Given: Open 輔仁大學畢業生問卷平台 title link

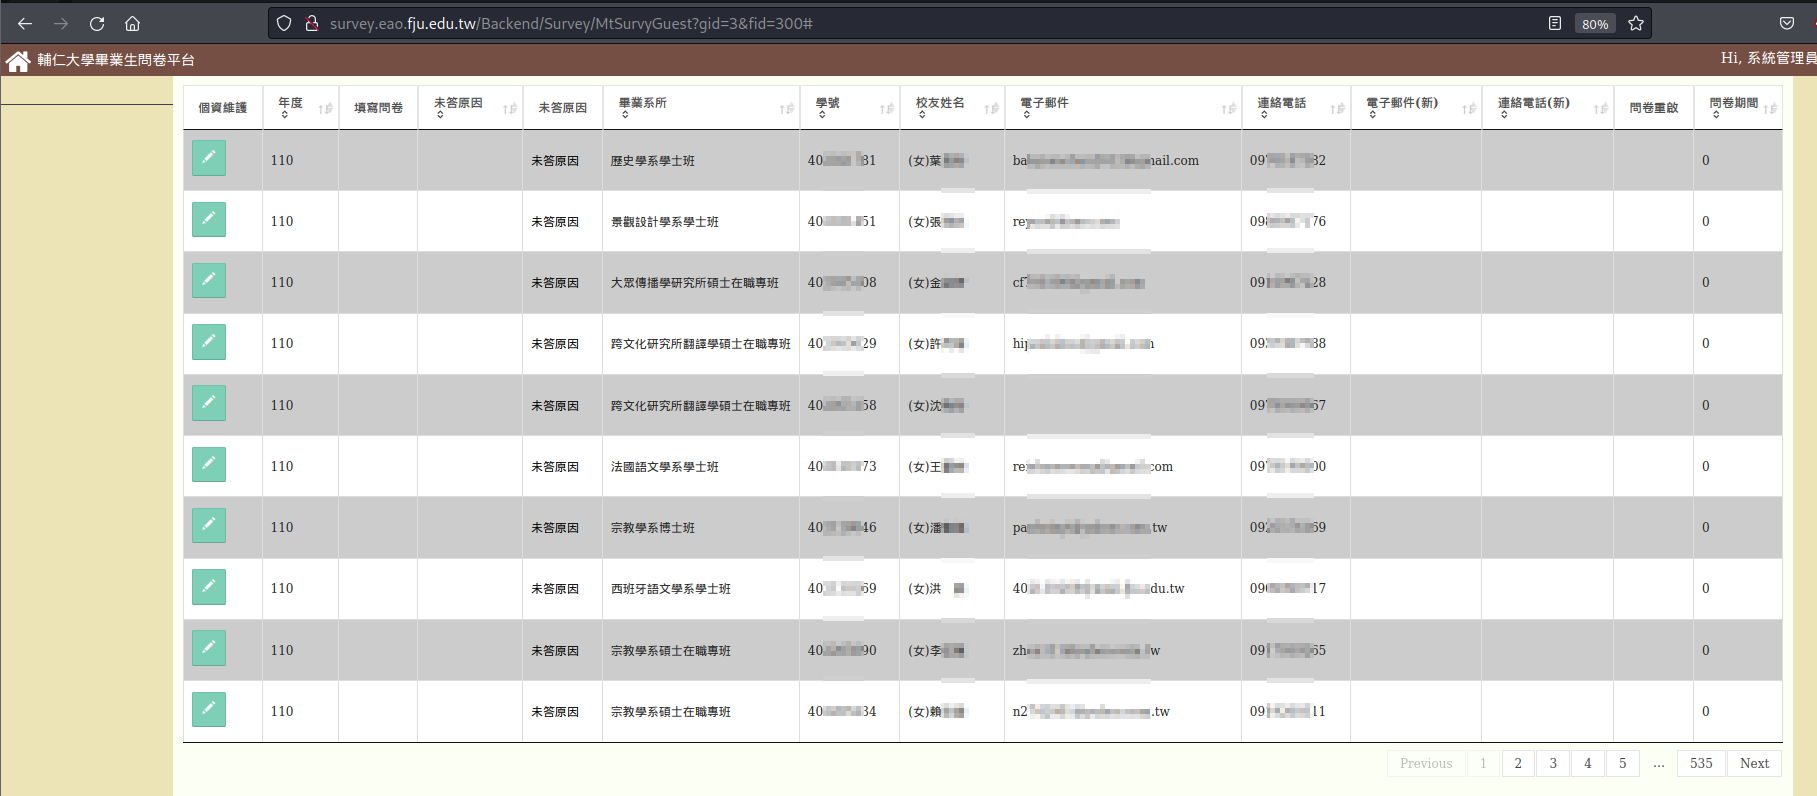Looking at the screenshot, I should point(116,60).
